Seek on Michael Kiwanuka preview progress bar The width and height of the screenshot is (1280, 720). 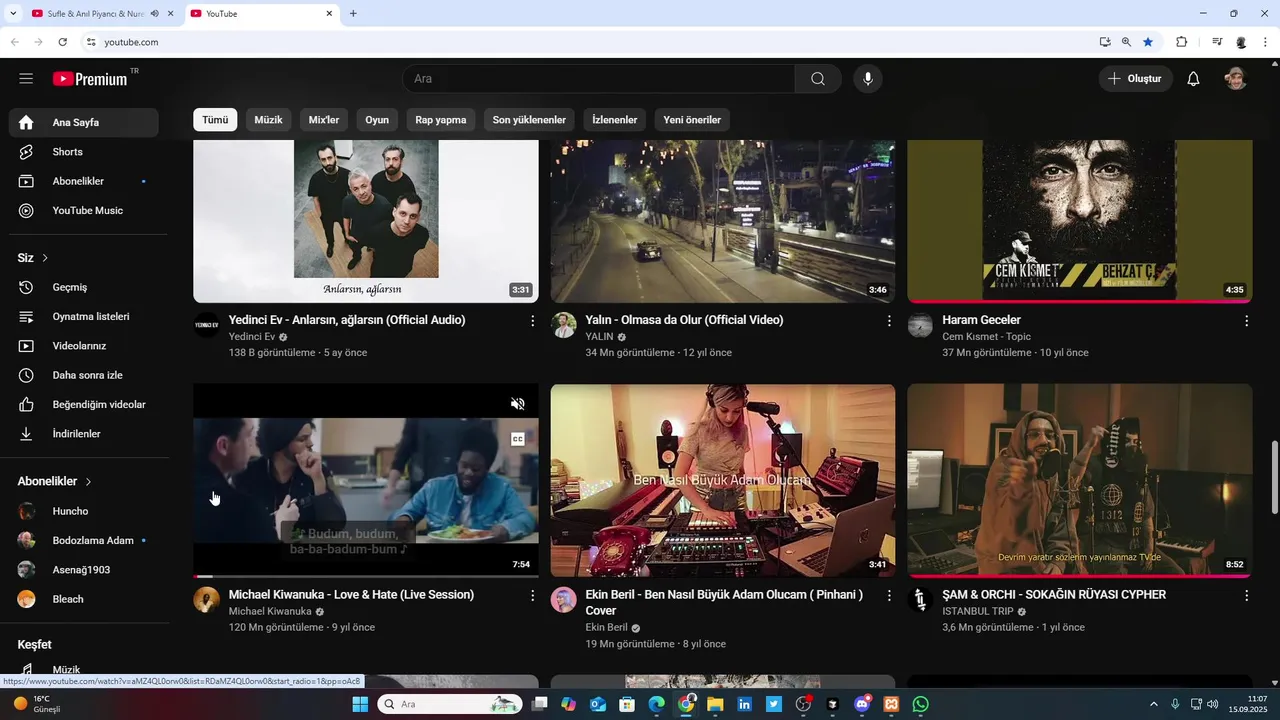point(366,576)
